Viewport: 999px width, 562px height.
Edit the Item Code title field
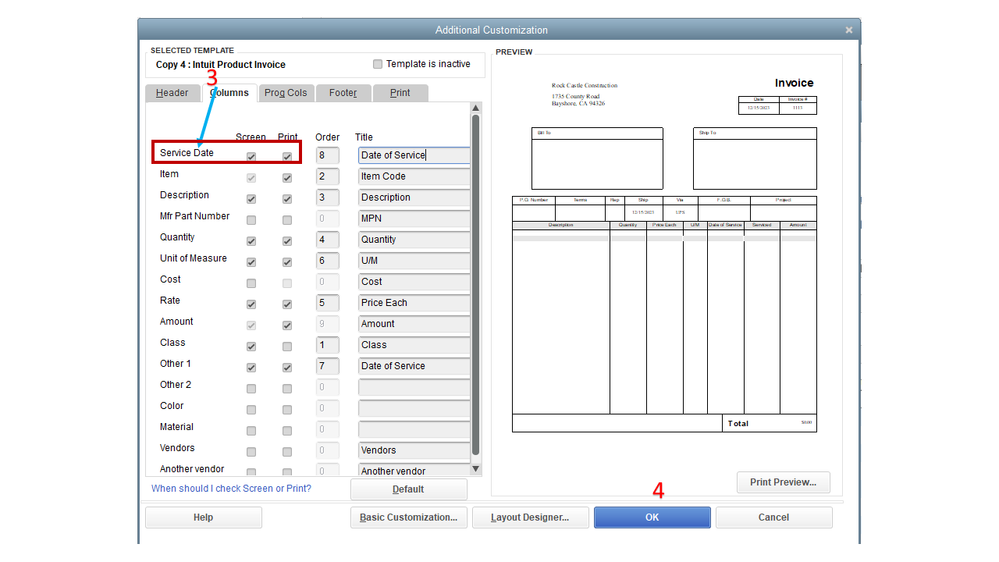coord(414,176)
